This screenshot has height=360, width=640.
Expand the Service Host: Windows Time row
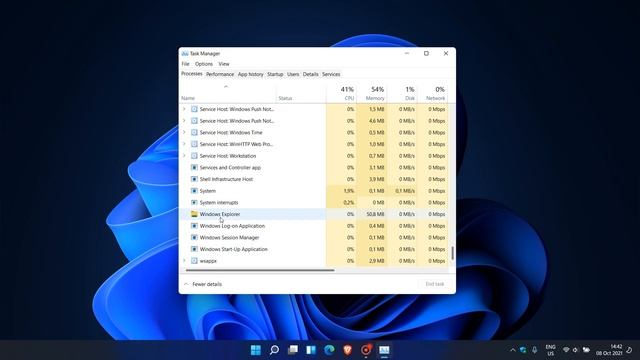pos(184,133)
